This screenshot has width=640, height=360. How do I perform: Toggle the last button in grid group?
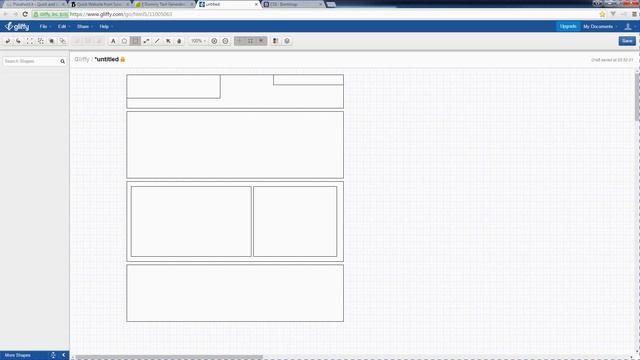point(261,41)
